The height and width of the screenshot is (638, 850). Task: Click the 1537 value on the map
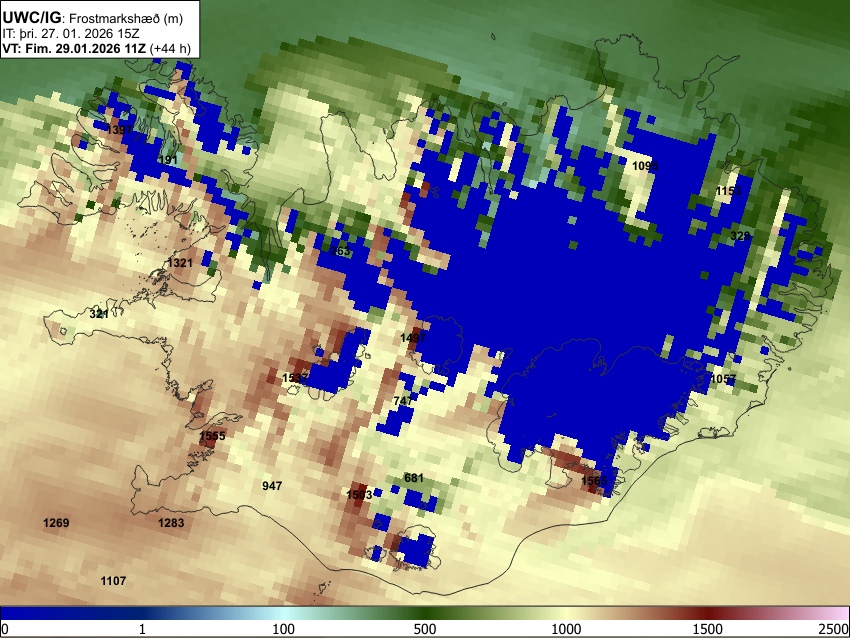click(x=295, y=378)
